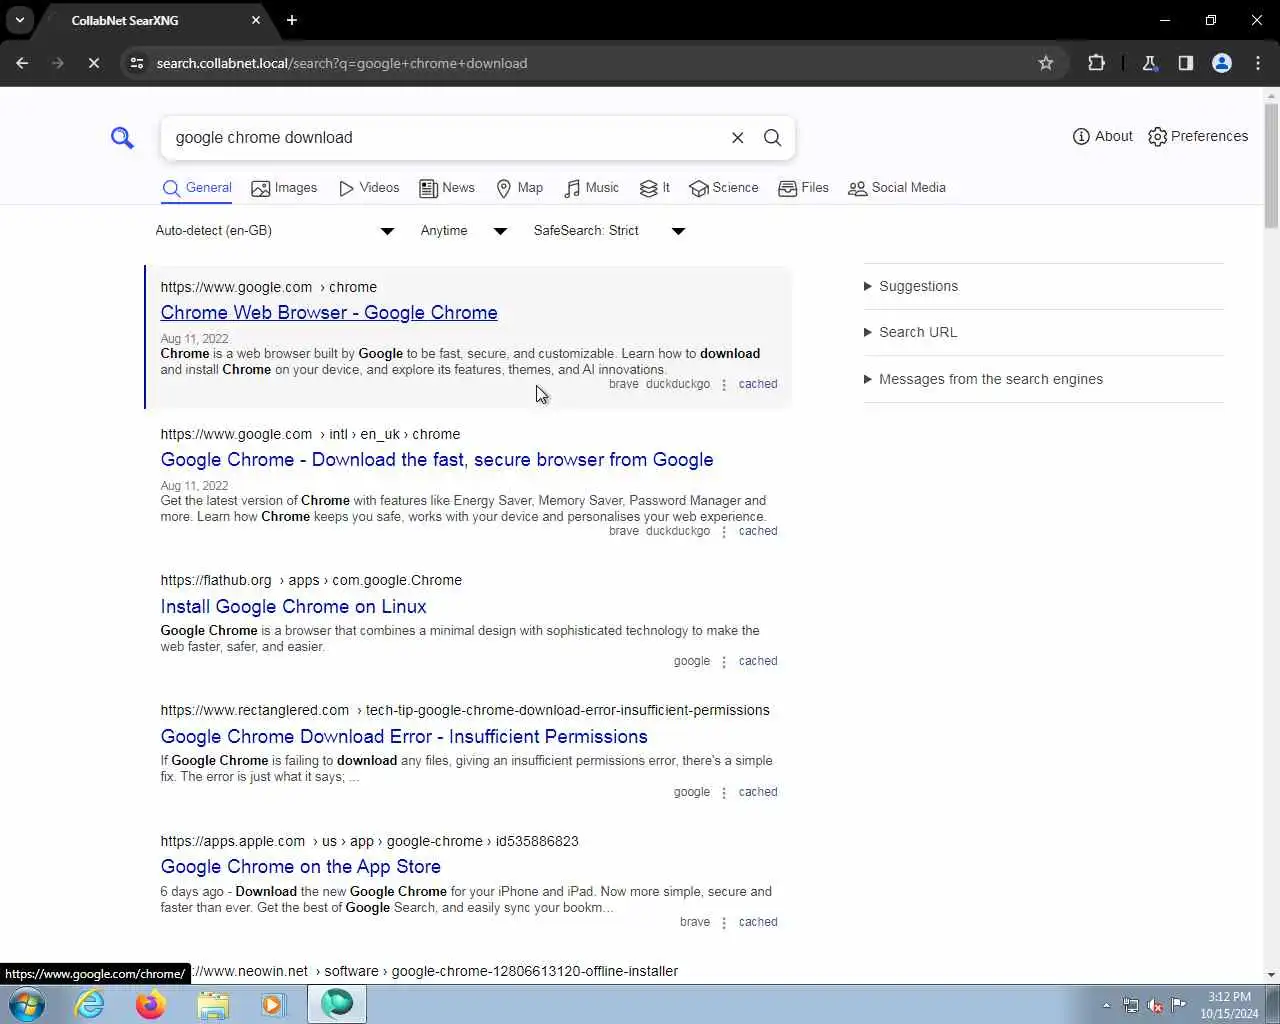The image size is (1280, 1024).
Task: Open the Chrome three-dot menu
Action: click(x=1258, y=63)
